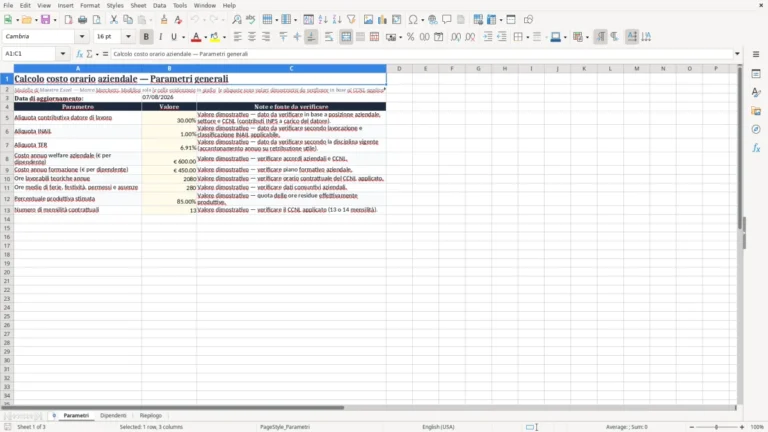Click the Function Wizard fx icon
The height and width of the screenshot is (432, 768).
[79, 54]
